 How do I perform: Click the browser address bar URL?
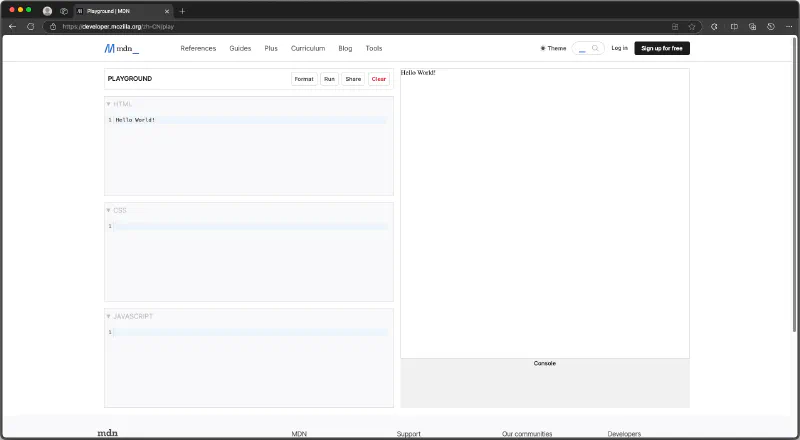point(118,27)
